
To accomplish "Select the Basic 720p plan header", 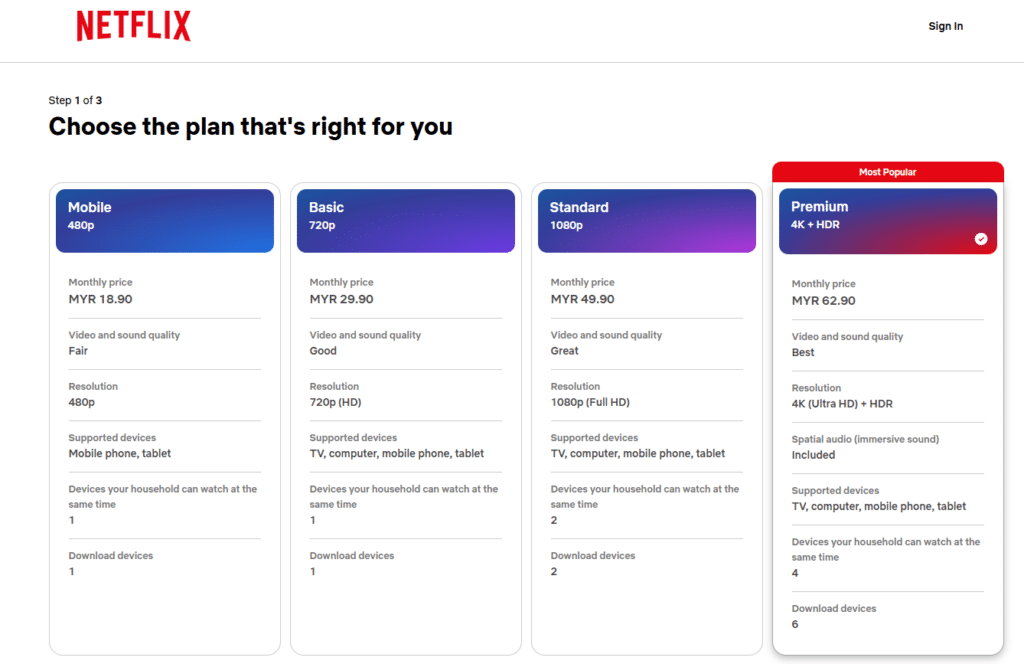I will point(406,221).
